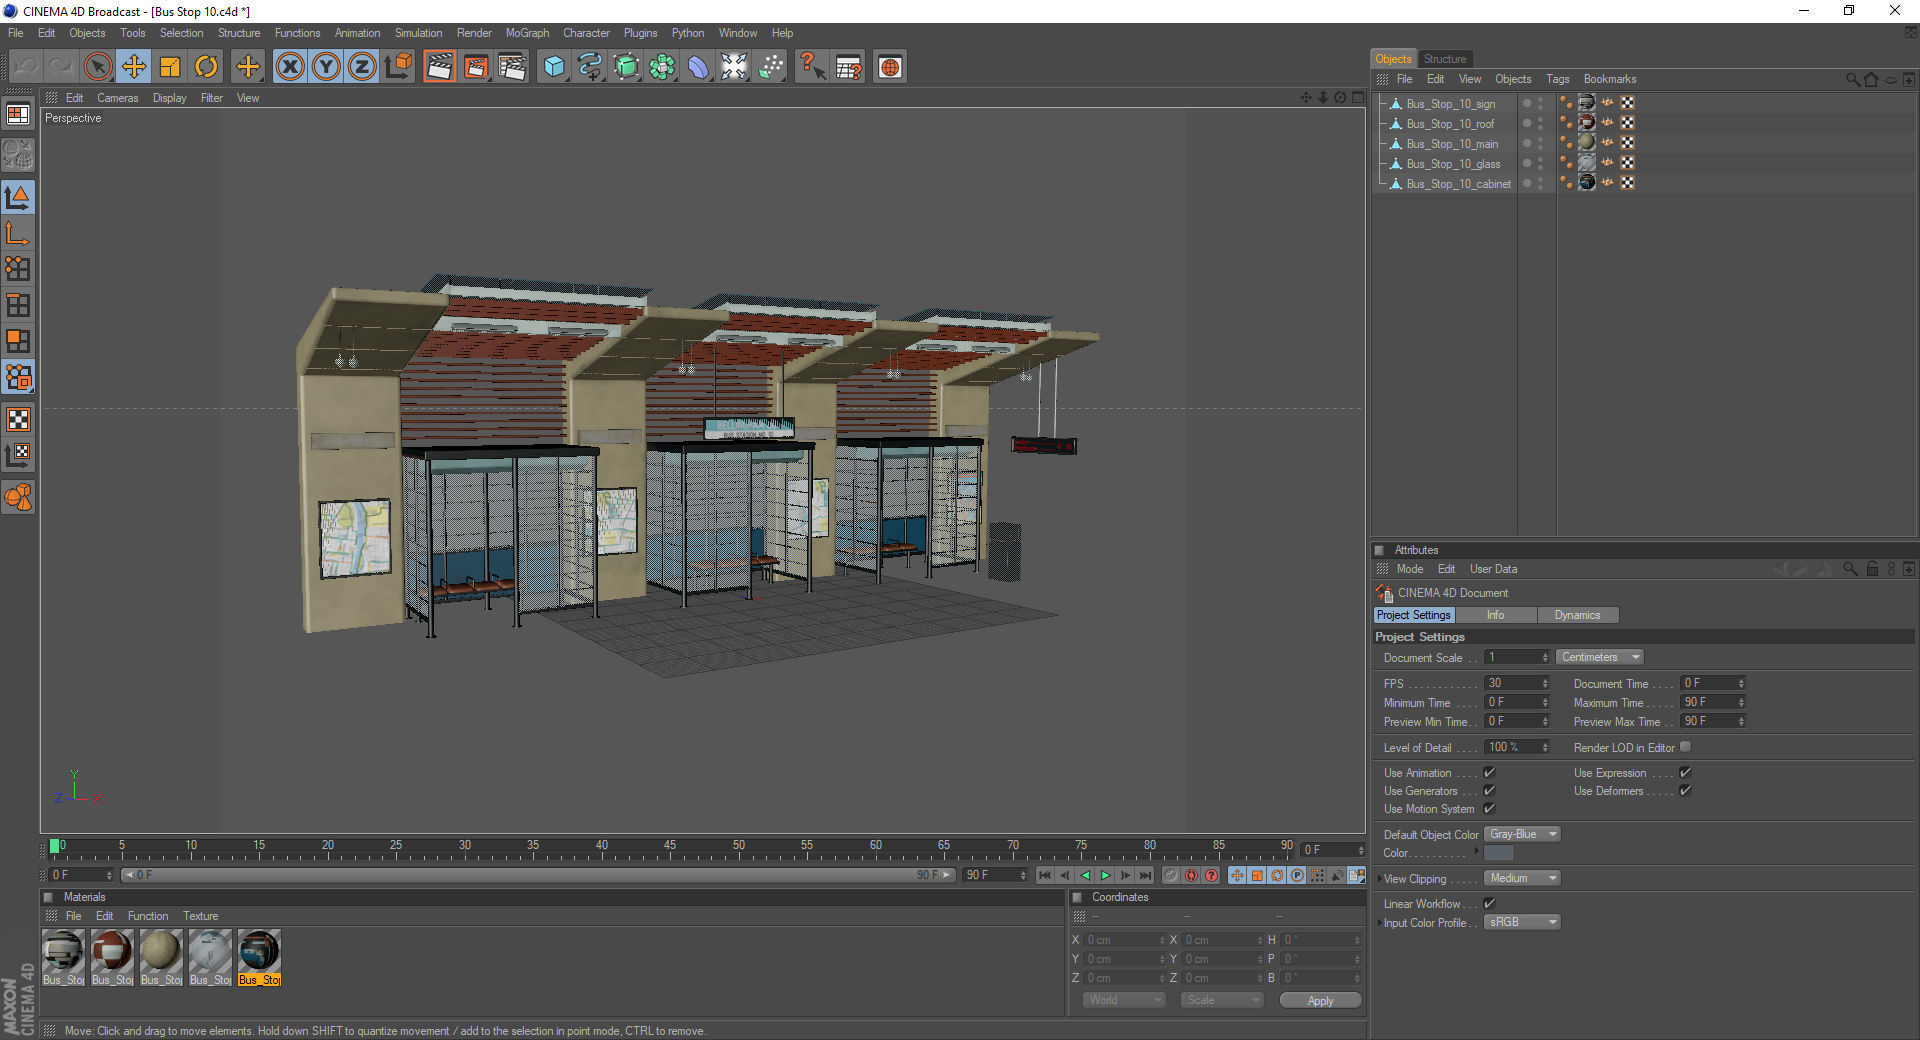Toggle Linear Workflow checkbox
1920x1040 pixels.
pyautogui.click(x=1489, y=904)
